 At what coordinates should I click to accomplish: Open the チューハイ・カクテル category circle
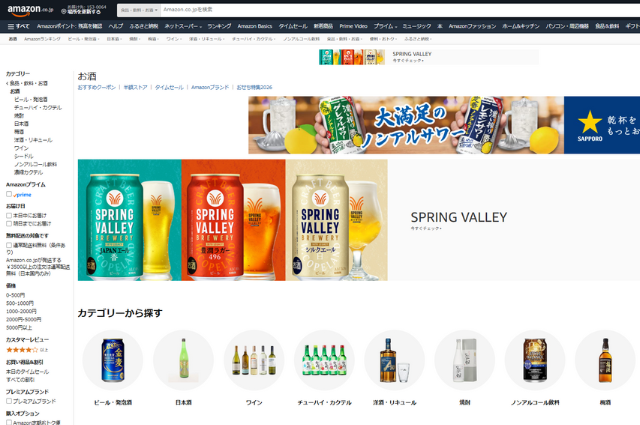pyautogui.click(x=324, y=360)
